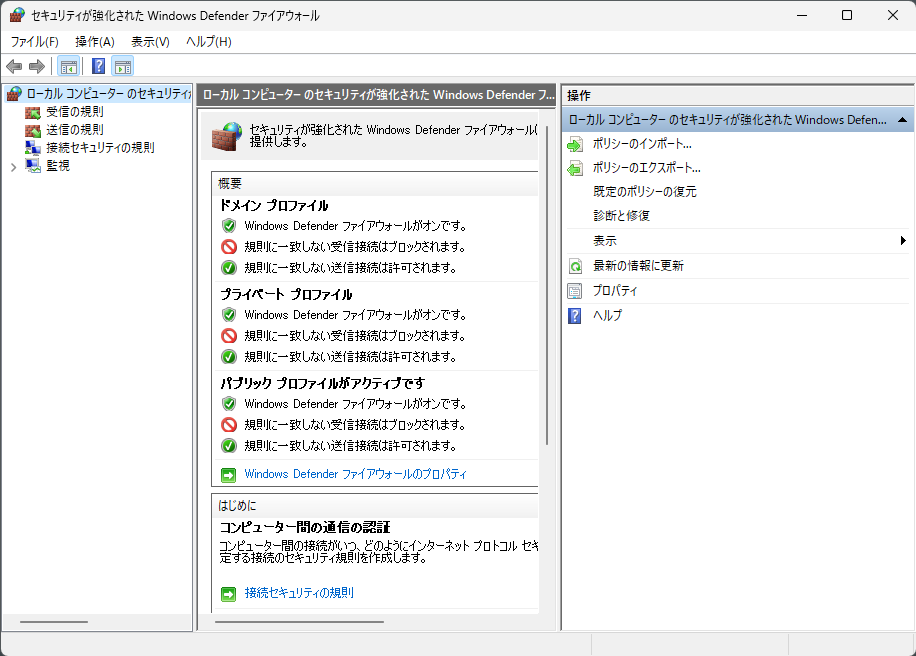Open the ファイル(F) menu
Viewport: 916px width, 656px height.
[35, 41]
